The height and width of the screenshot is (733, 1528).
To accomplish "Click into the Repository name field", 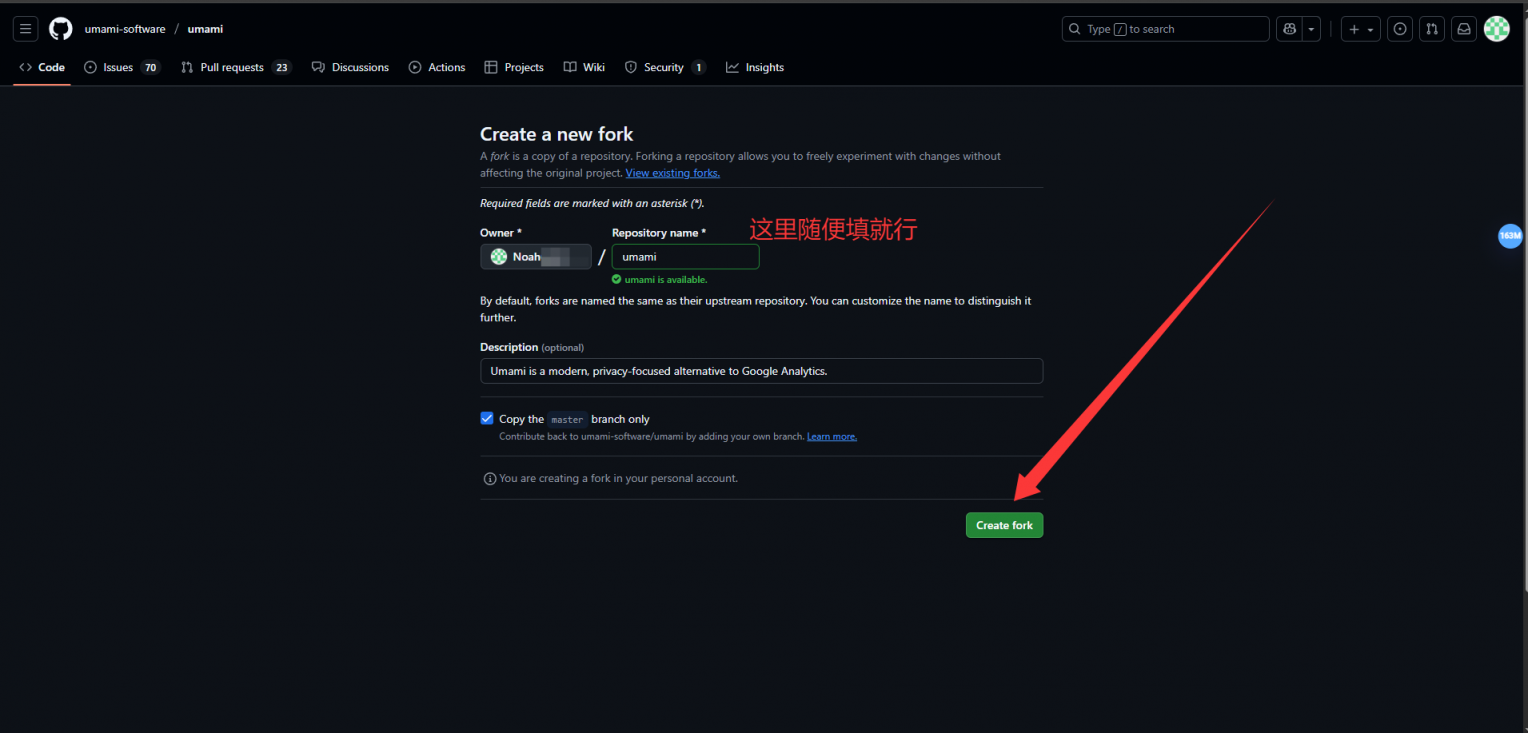I will click(686, 257).
